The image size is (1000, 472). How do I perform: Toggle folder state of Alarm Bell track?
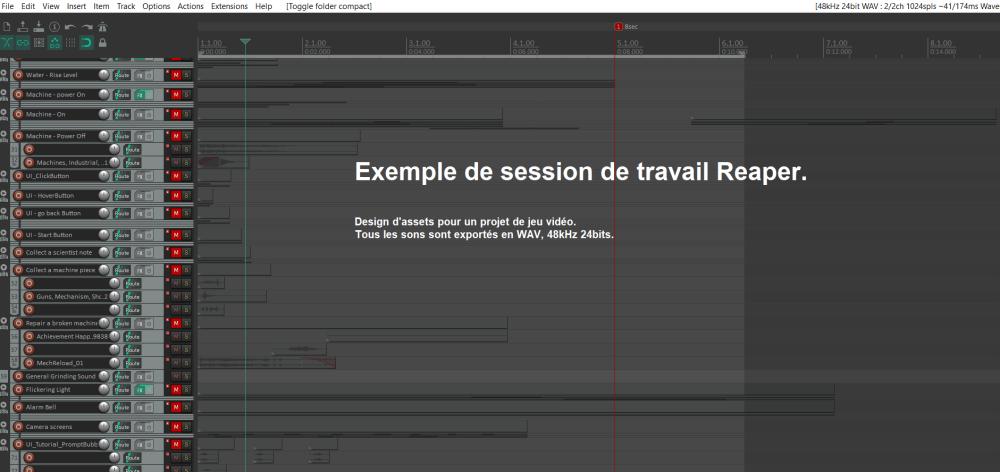(4, 405)
